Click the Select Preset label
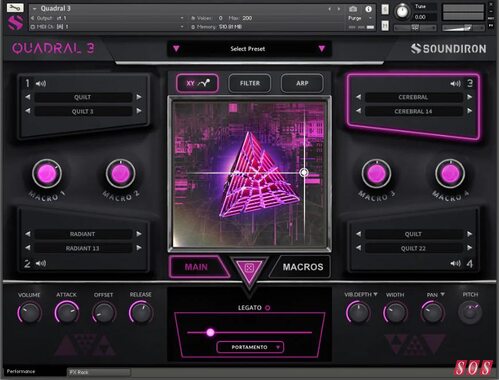The image size is (499, 380). tap(248, 49)
